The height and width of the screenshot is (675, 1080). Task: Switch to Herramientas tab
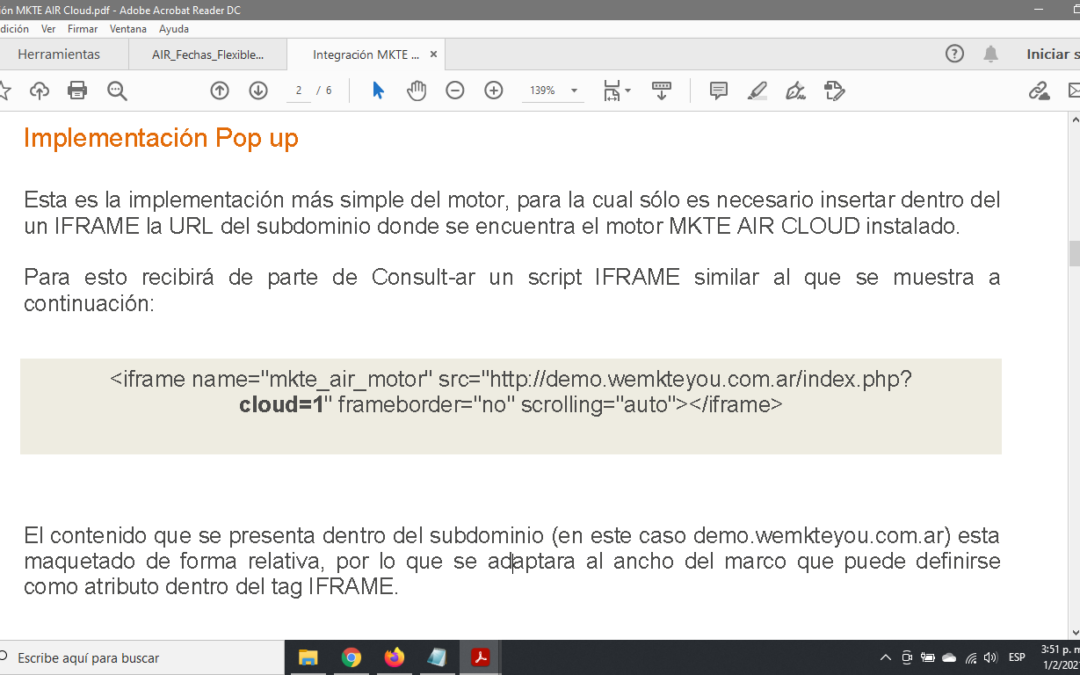tap(59, 54)
